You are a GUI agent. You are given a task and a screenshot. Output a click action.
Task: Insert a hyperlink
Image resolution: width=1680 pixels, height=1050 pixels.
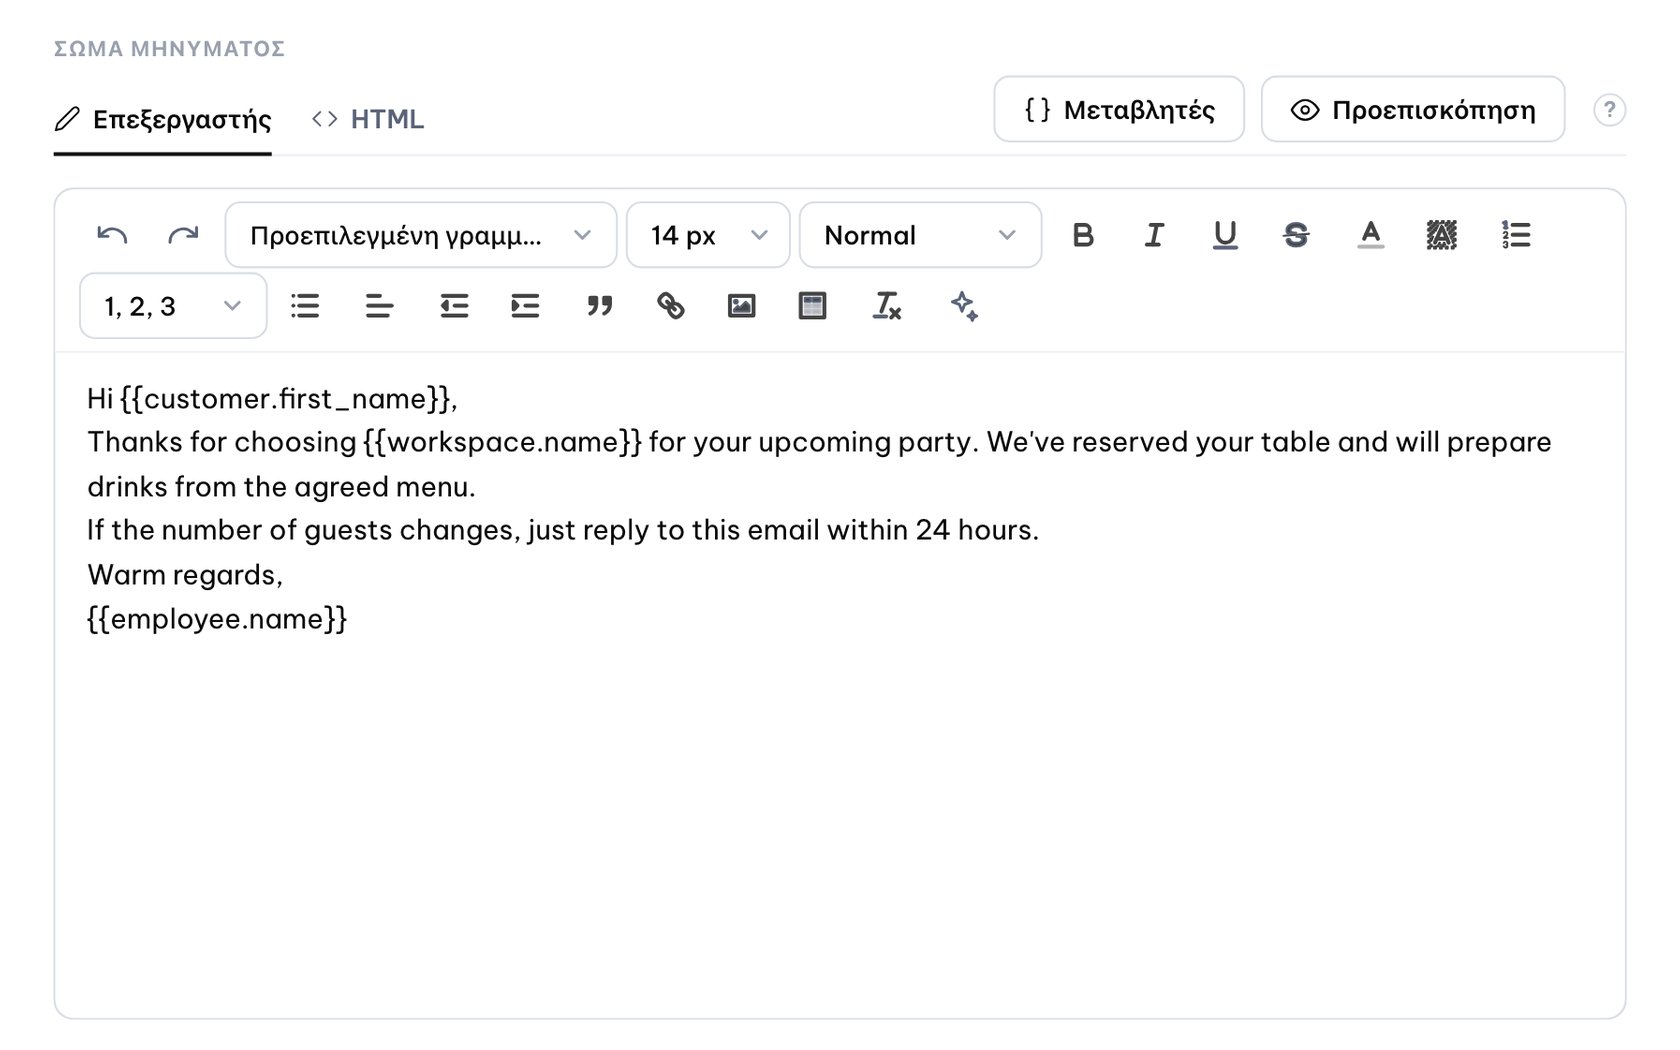point(670,306)
